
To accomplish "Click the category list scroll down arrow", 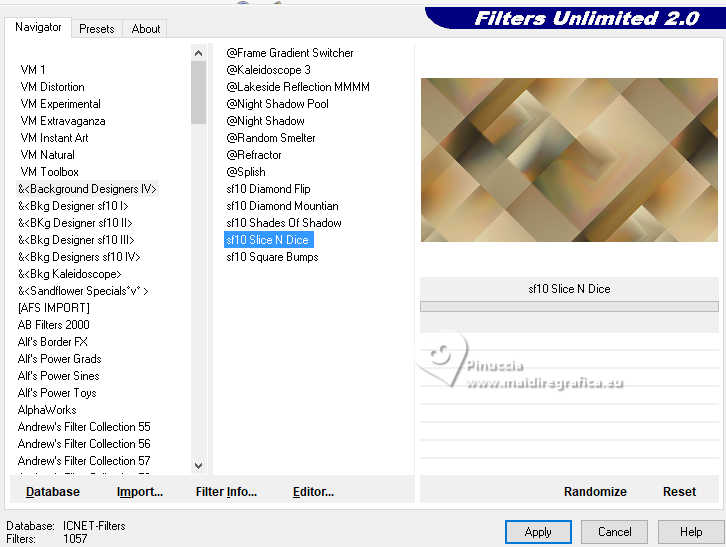I will (199, 465).
